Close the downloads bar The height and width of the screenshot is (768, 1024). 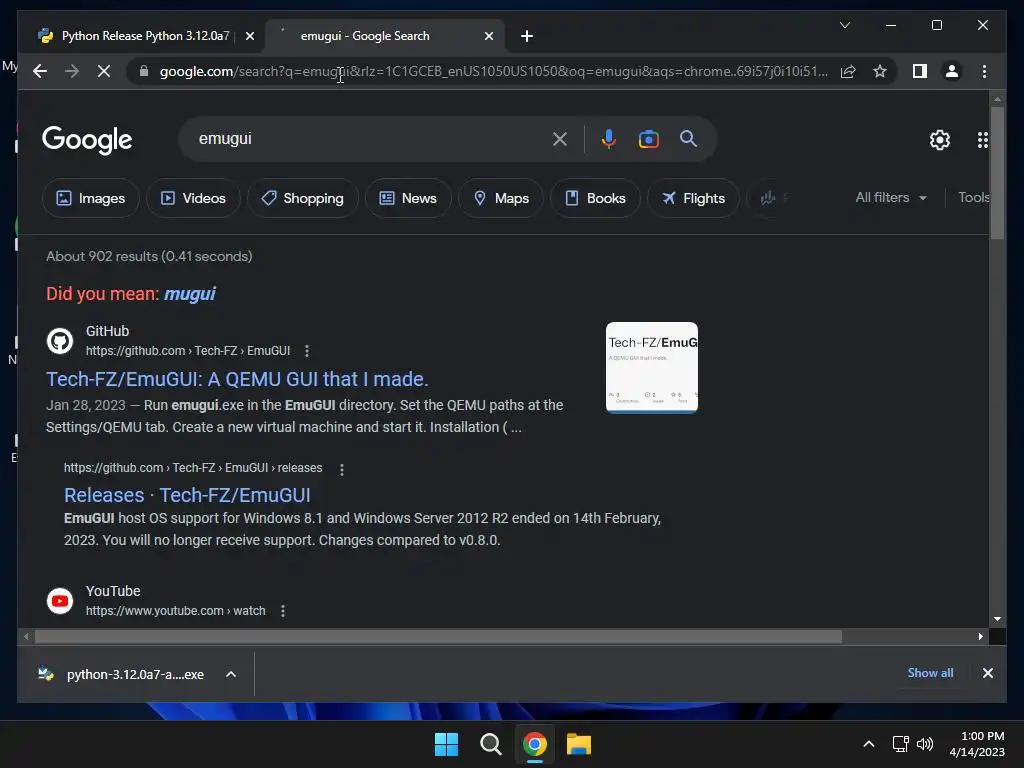[988, 673]
